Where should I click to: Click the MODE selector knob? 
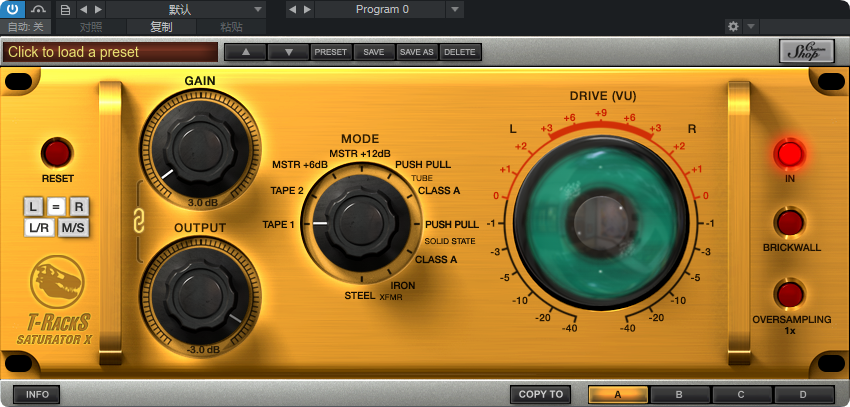(x=362, y=224)
